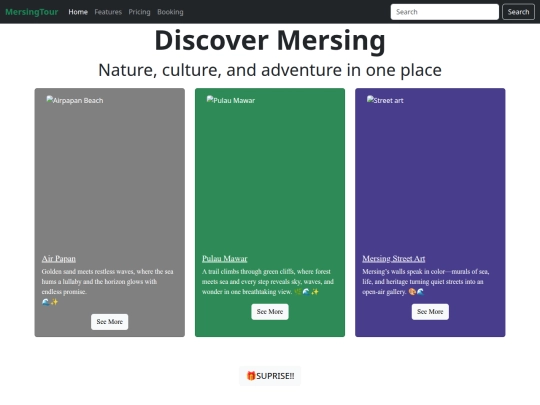Click the gift icon SUPRISE!! button
Screen dimensions: 540x405
(270, 376)
